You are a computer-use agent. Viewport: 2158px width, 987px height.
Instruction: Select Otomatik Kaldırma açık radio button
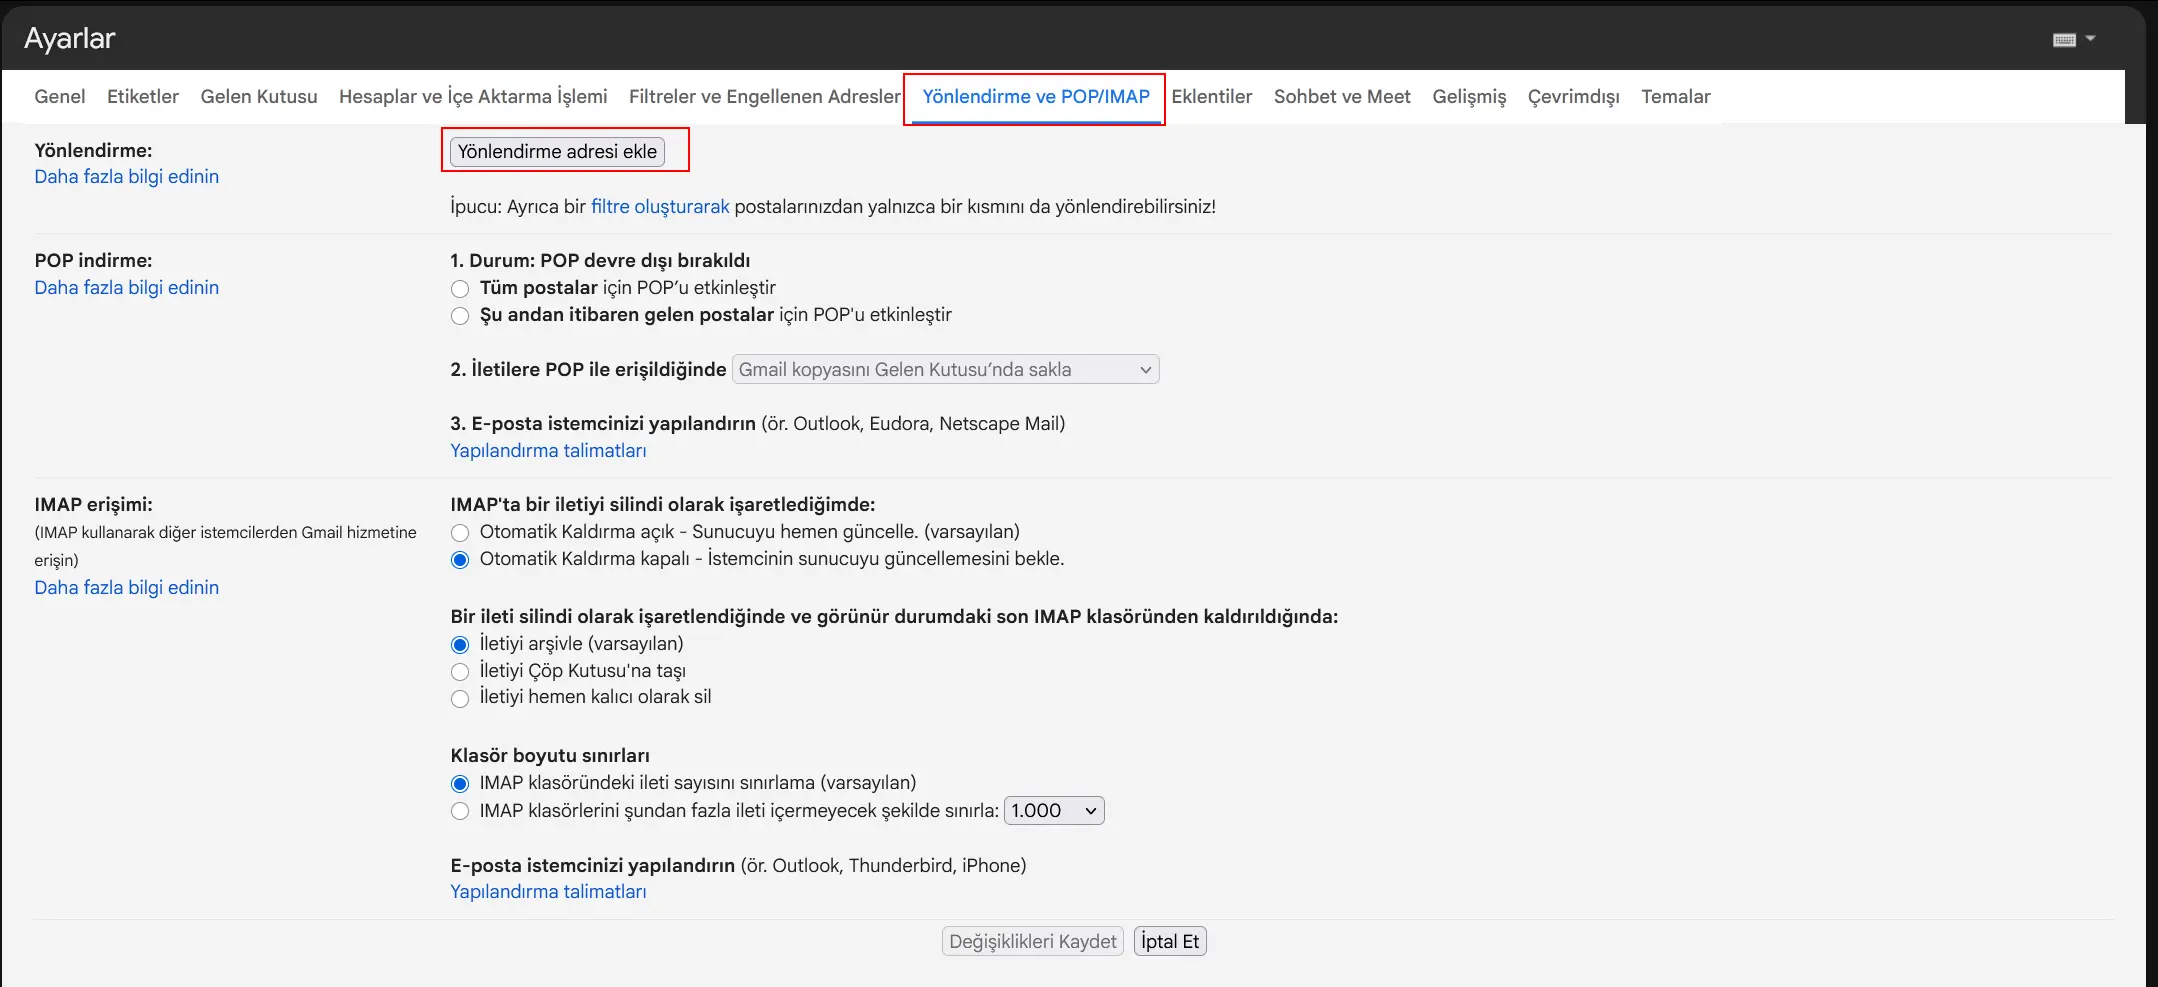coord(460,533)
